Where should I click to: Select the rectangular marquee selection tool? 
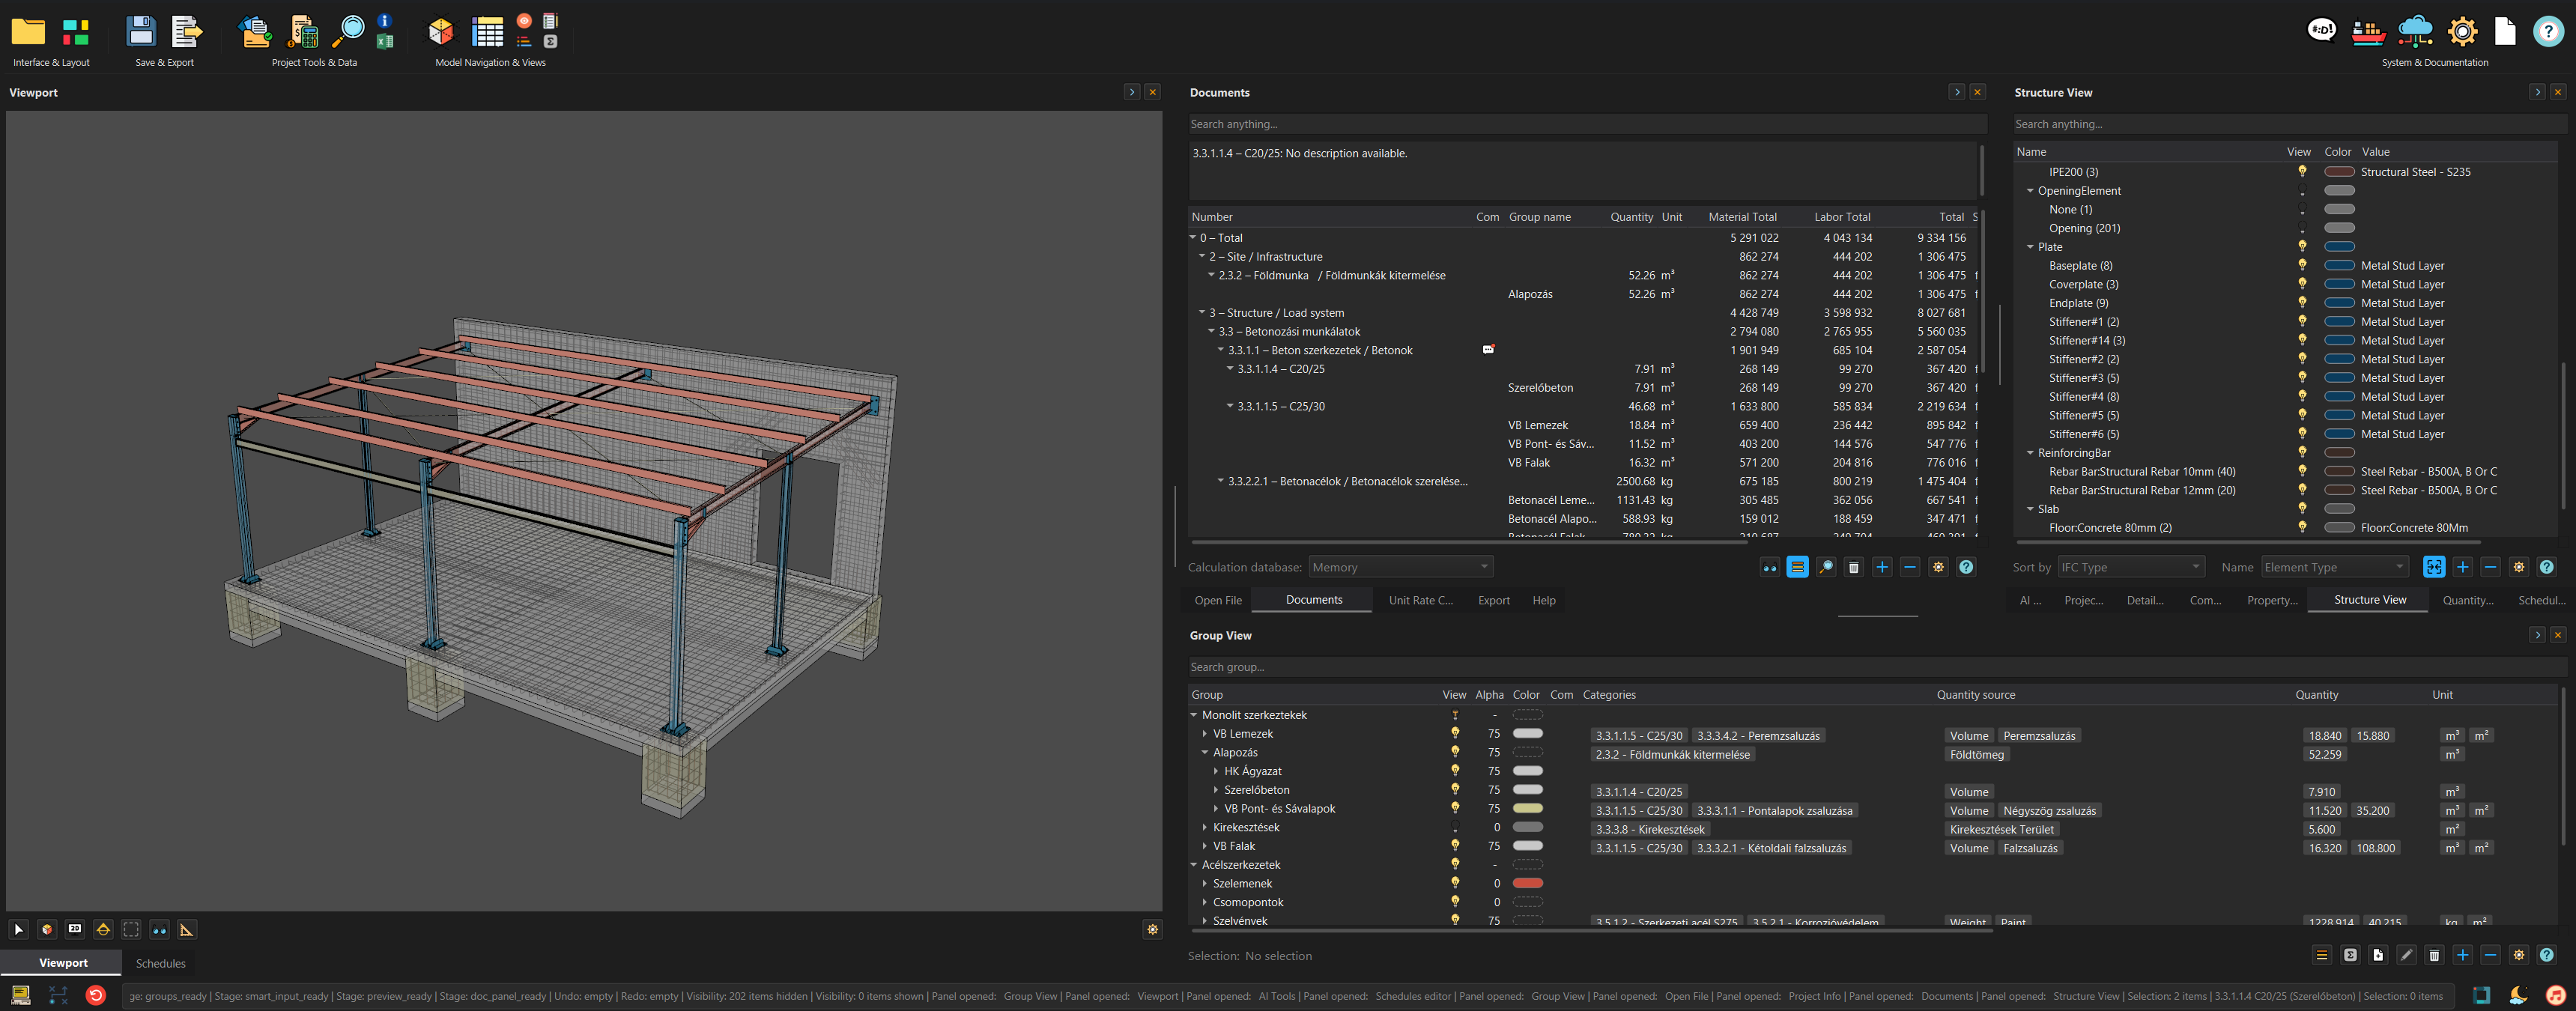[131, 929]
